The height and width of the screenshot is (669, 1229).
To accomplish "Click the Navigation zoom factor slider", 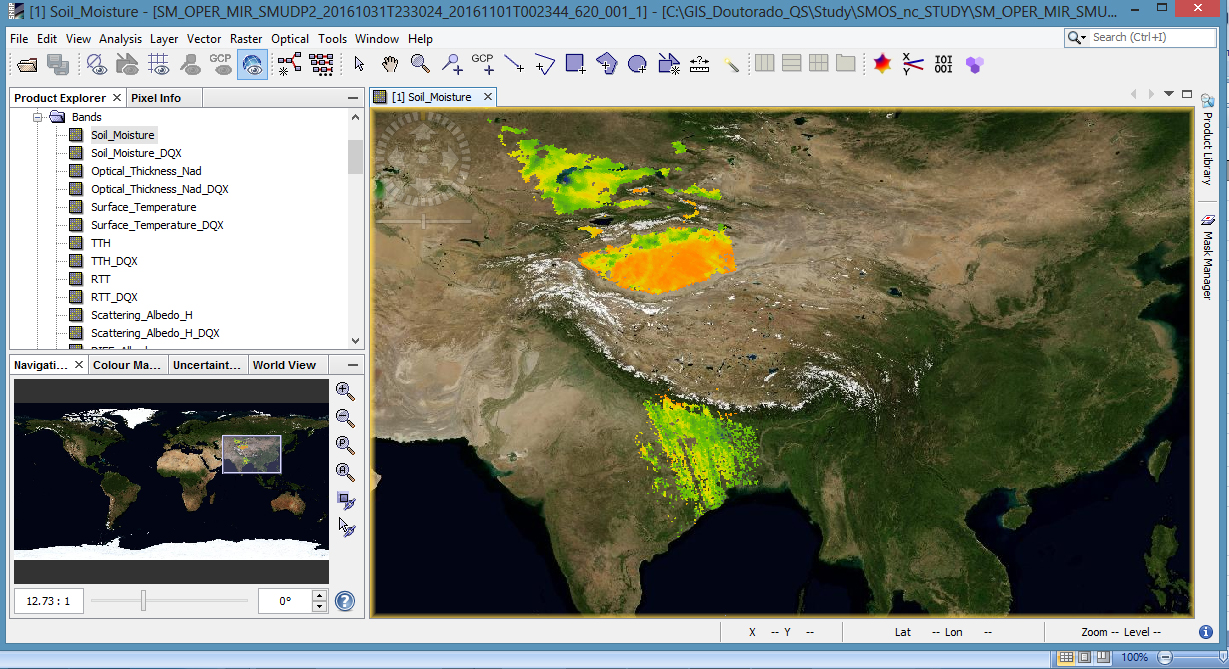I will 144,600.
